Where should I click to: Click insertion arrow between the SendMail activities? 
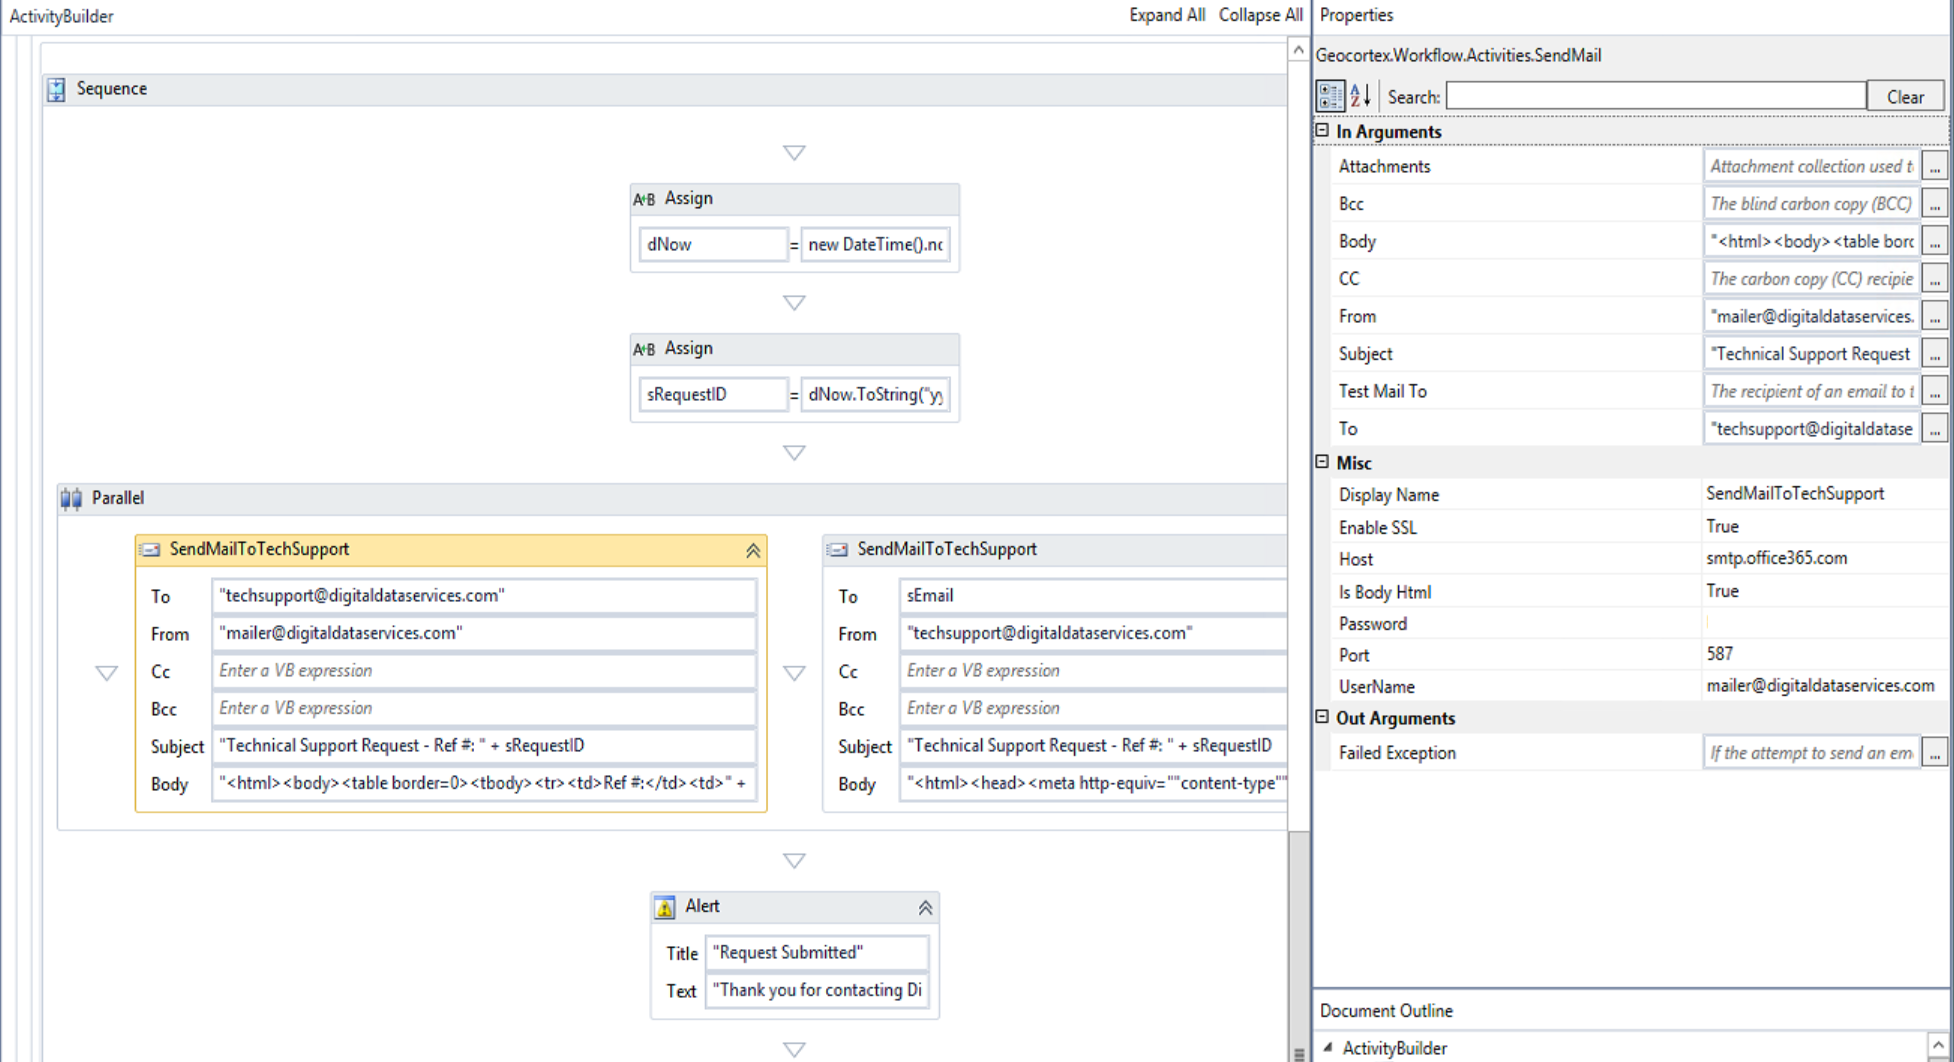(794, 673)
